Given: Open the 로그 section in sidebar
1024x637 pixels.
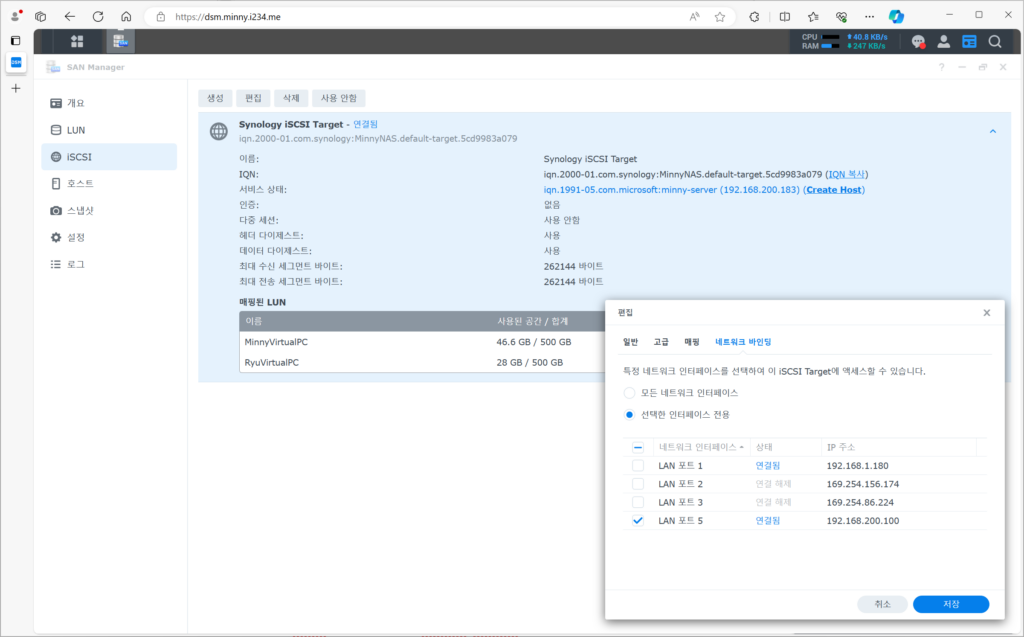Looking at the screenshot, I should pyautogui.click(x=109, y=264).
